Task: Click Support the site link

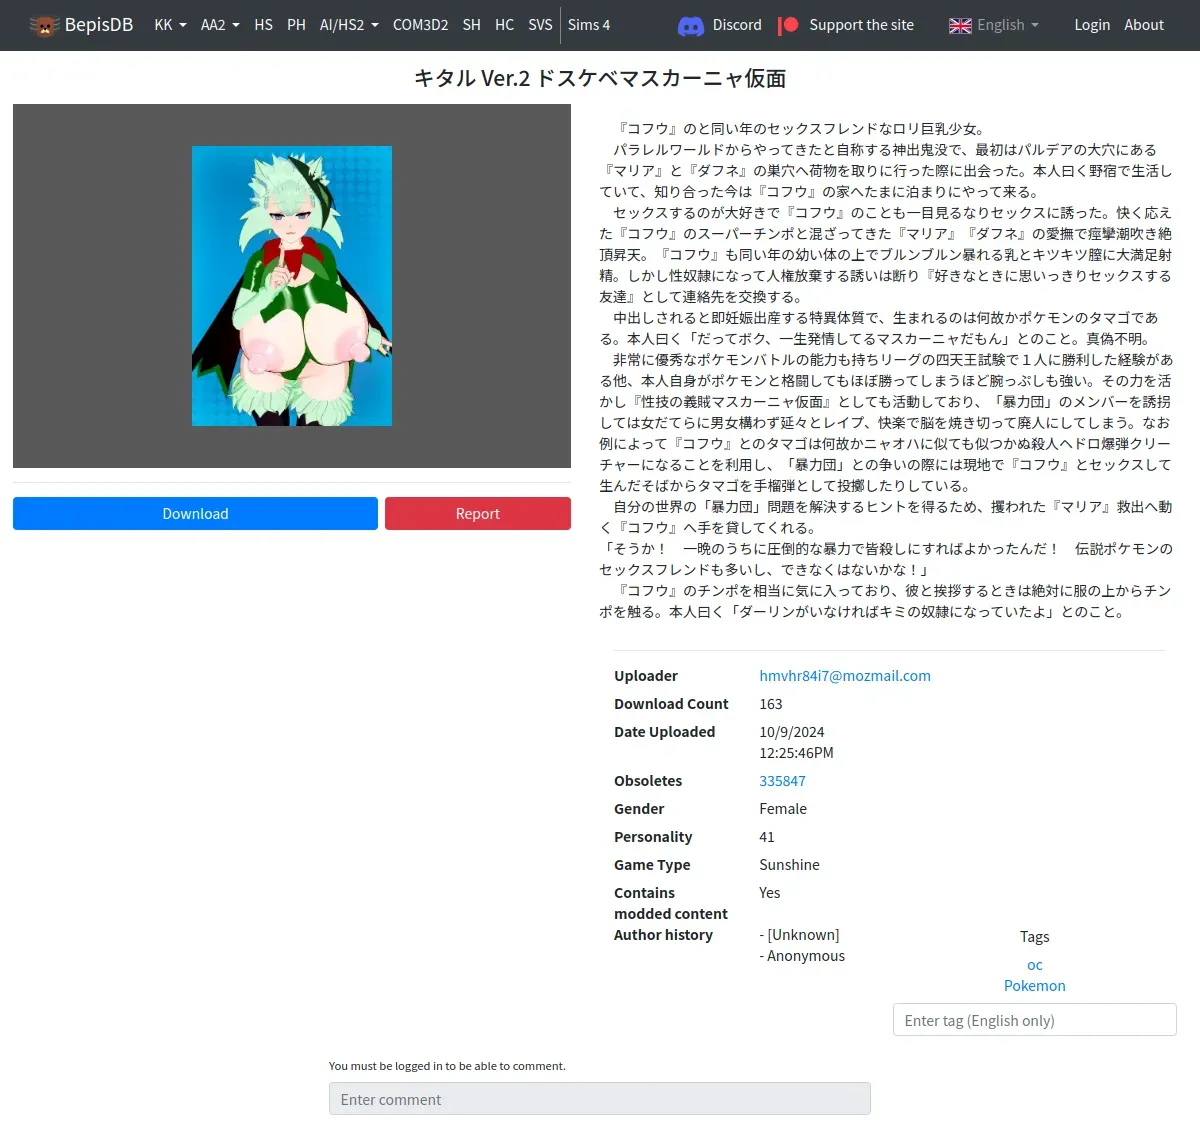Action: tap(861, 25)
